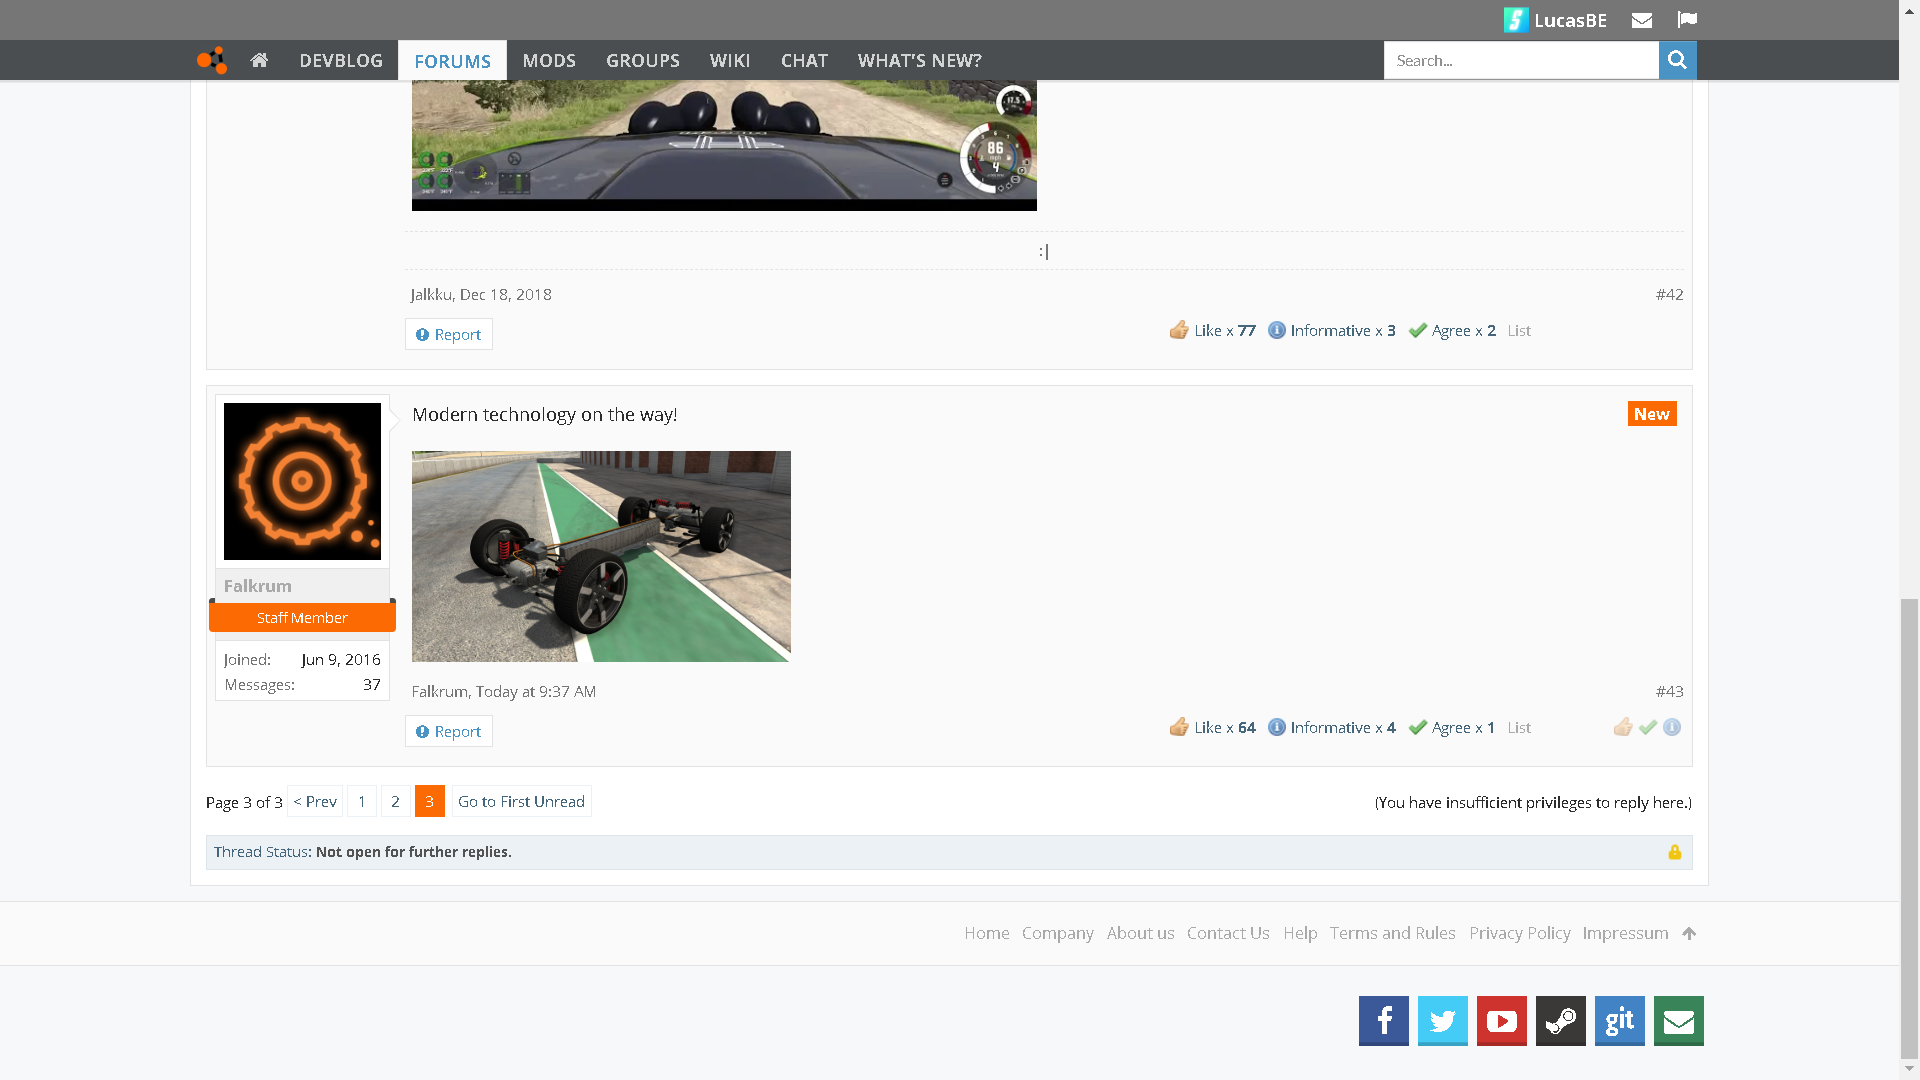Click the search magnifier button
The width and height of the screenshot is (1920, 1080).
pos(1677,60)
